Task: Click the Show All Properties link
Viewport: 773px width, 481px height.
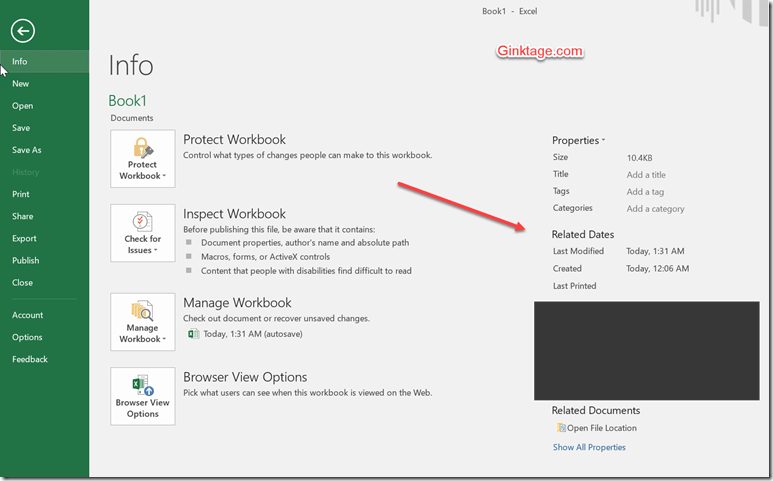Action: point(589,447)
